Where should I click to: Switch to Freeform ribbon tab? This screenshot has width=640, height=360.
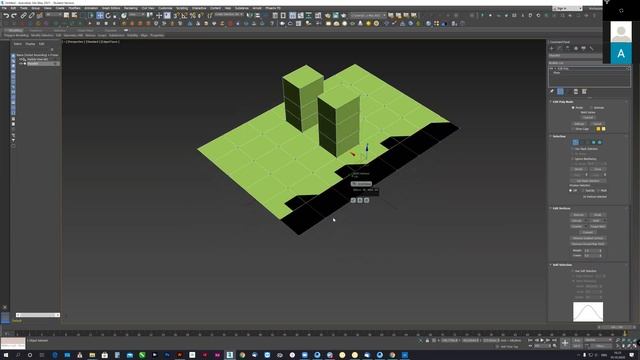tap(35, 30)
